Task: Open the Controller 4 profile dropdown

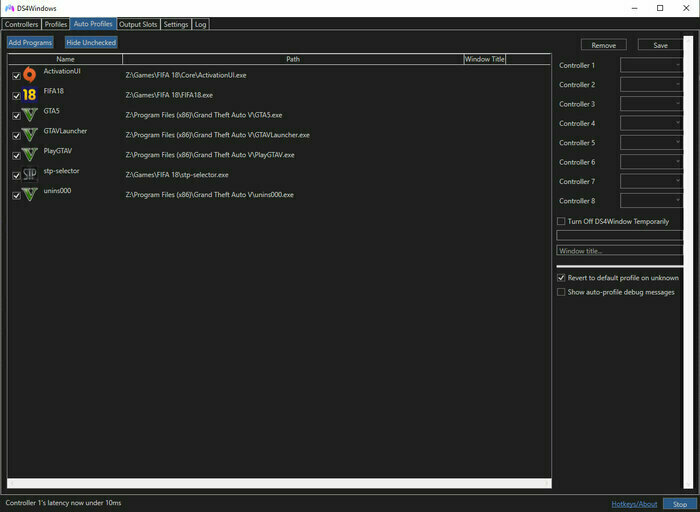Action: click(x=651, y=123)
